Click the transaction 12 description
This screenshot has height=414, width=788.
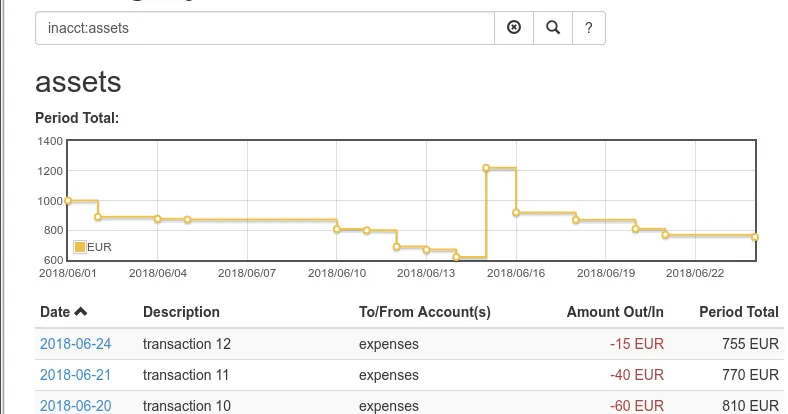187,344
